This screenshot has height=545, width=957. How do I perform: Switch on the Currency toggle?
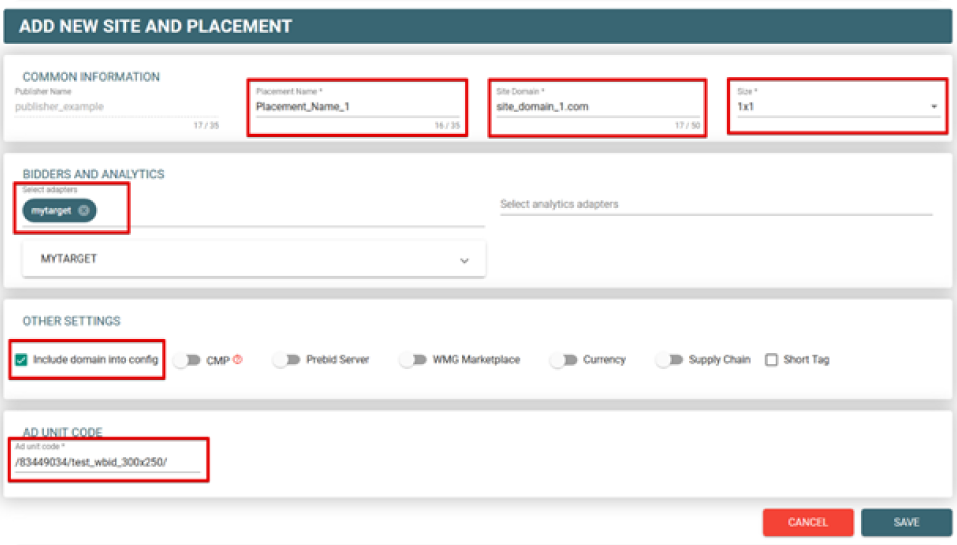click(x=563, y=359)
